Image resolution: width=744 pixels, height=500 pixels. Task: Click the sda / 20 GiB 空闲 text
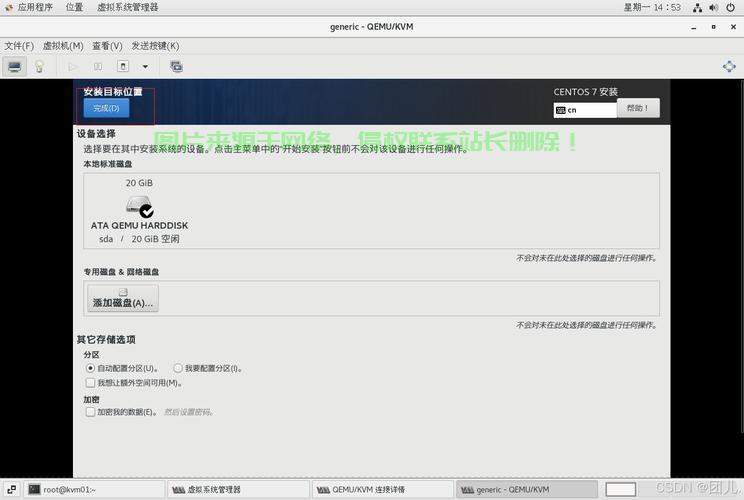[x=139, y=239]
